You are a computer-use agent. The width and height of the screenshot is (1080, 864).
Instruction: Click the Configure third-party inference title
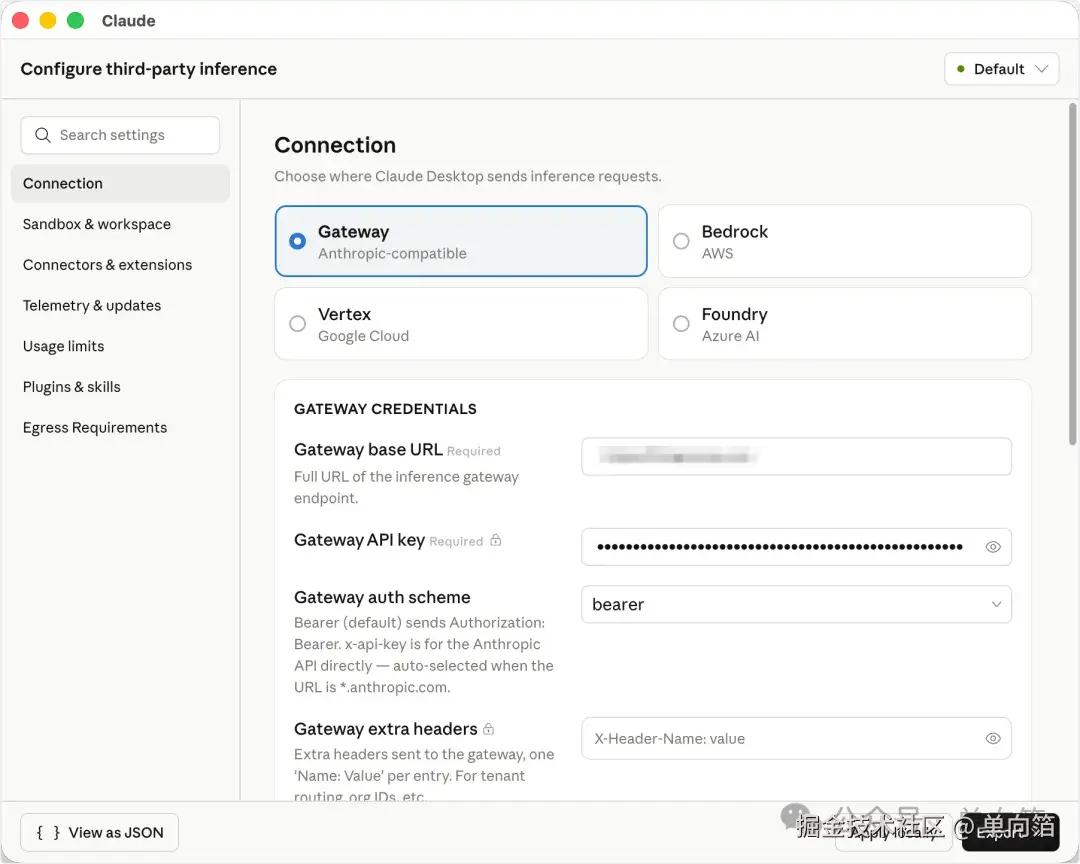(149, 69)
